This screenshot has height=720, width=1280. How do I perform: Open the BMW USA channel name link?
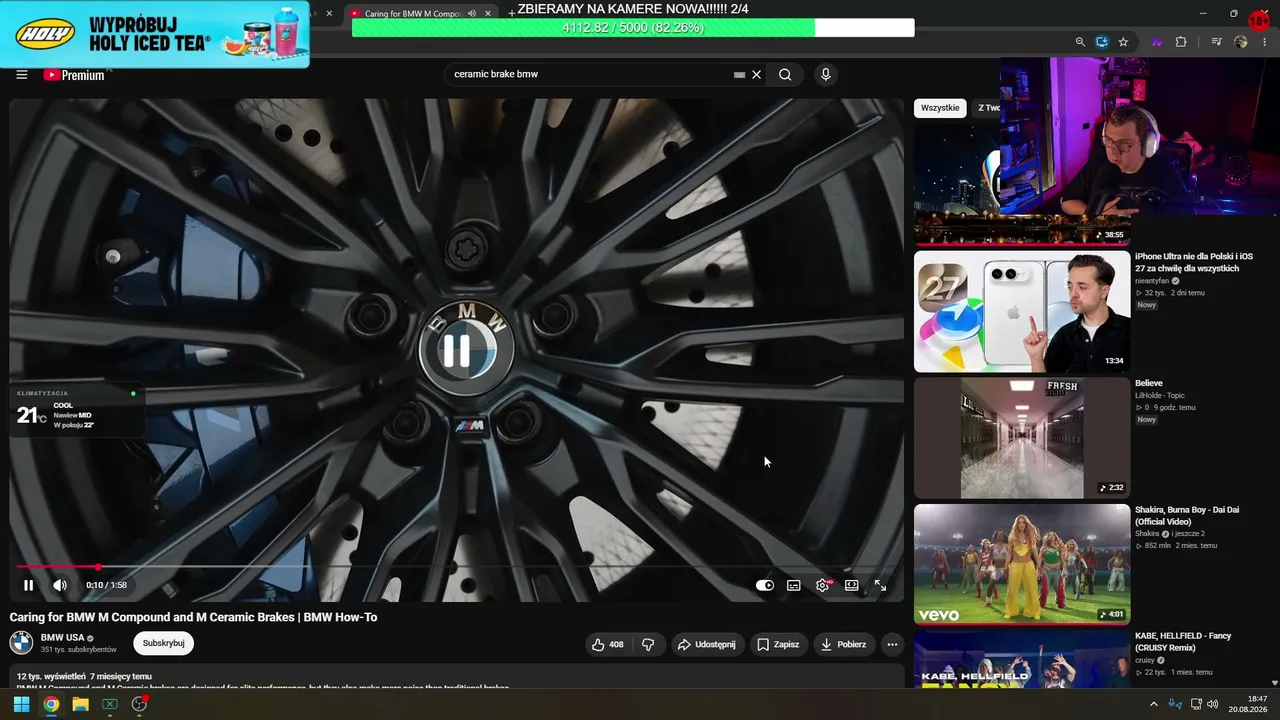[62, 638]
